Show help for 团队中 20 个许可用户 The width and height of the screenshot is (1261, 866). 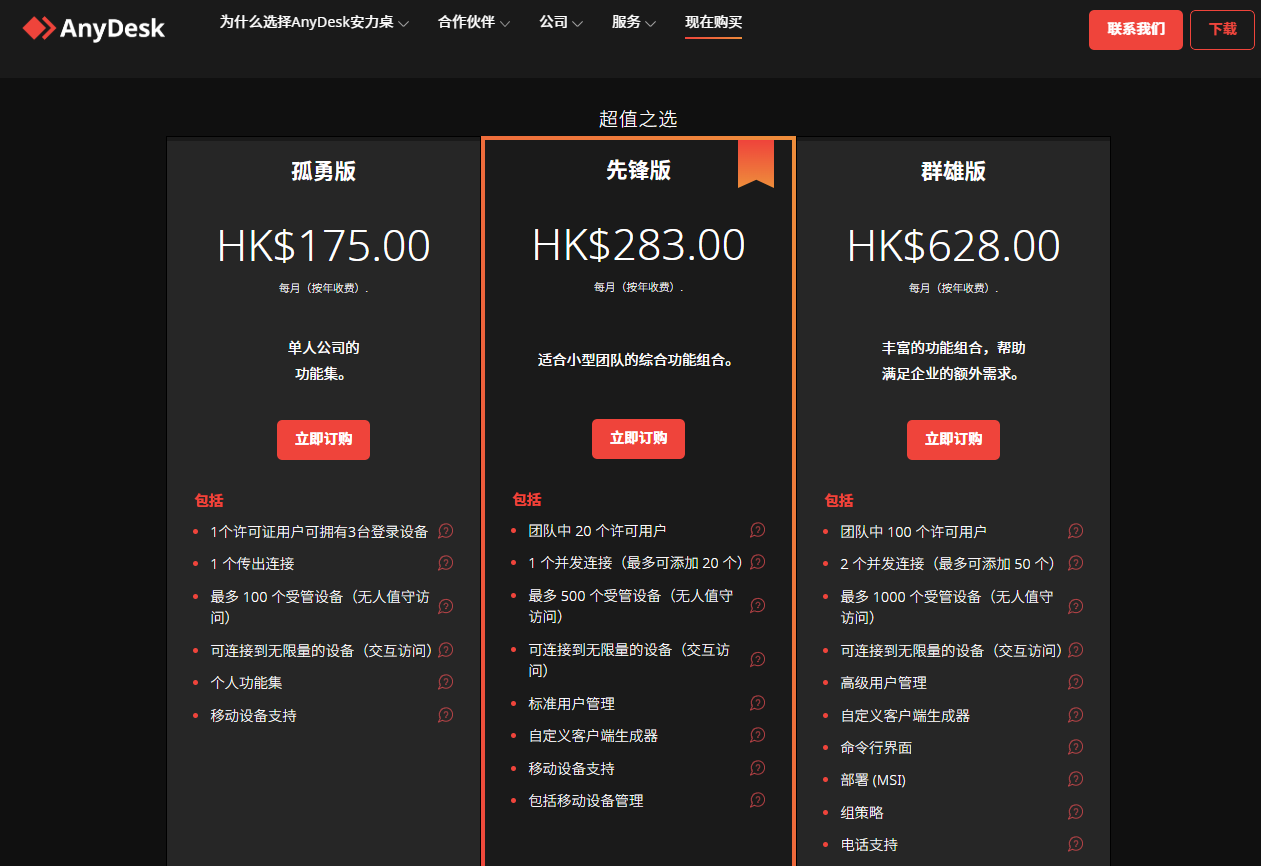pyautogui.click(x=758, y=530)
